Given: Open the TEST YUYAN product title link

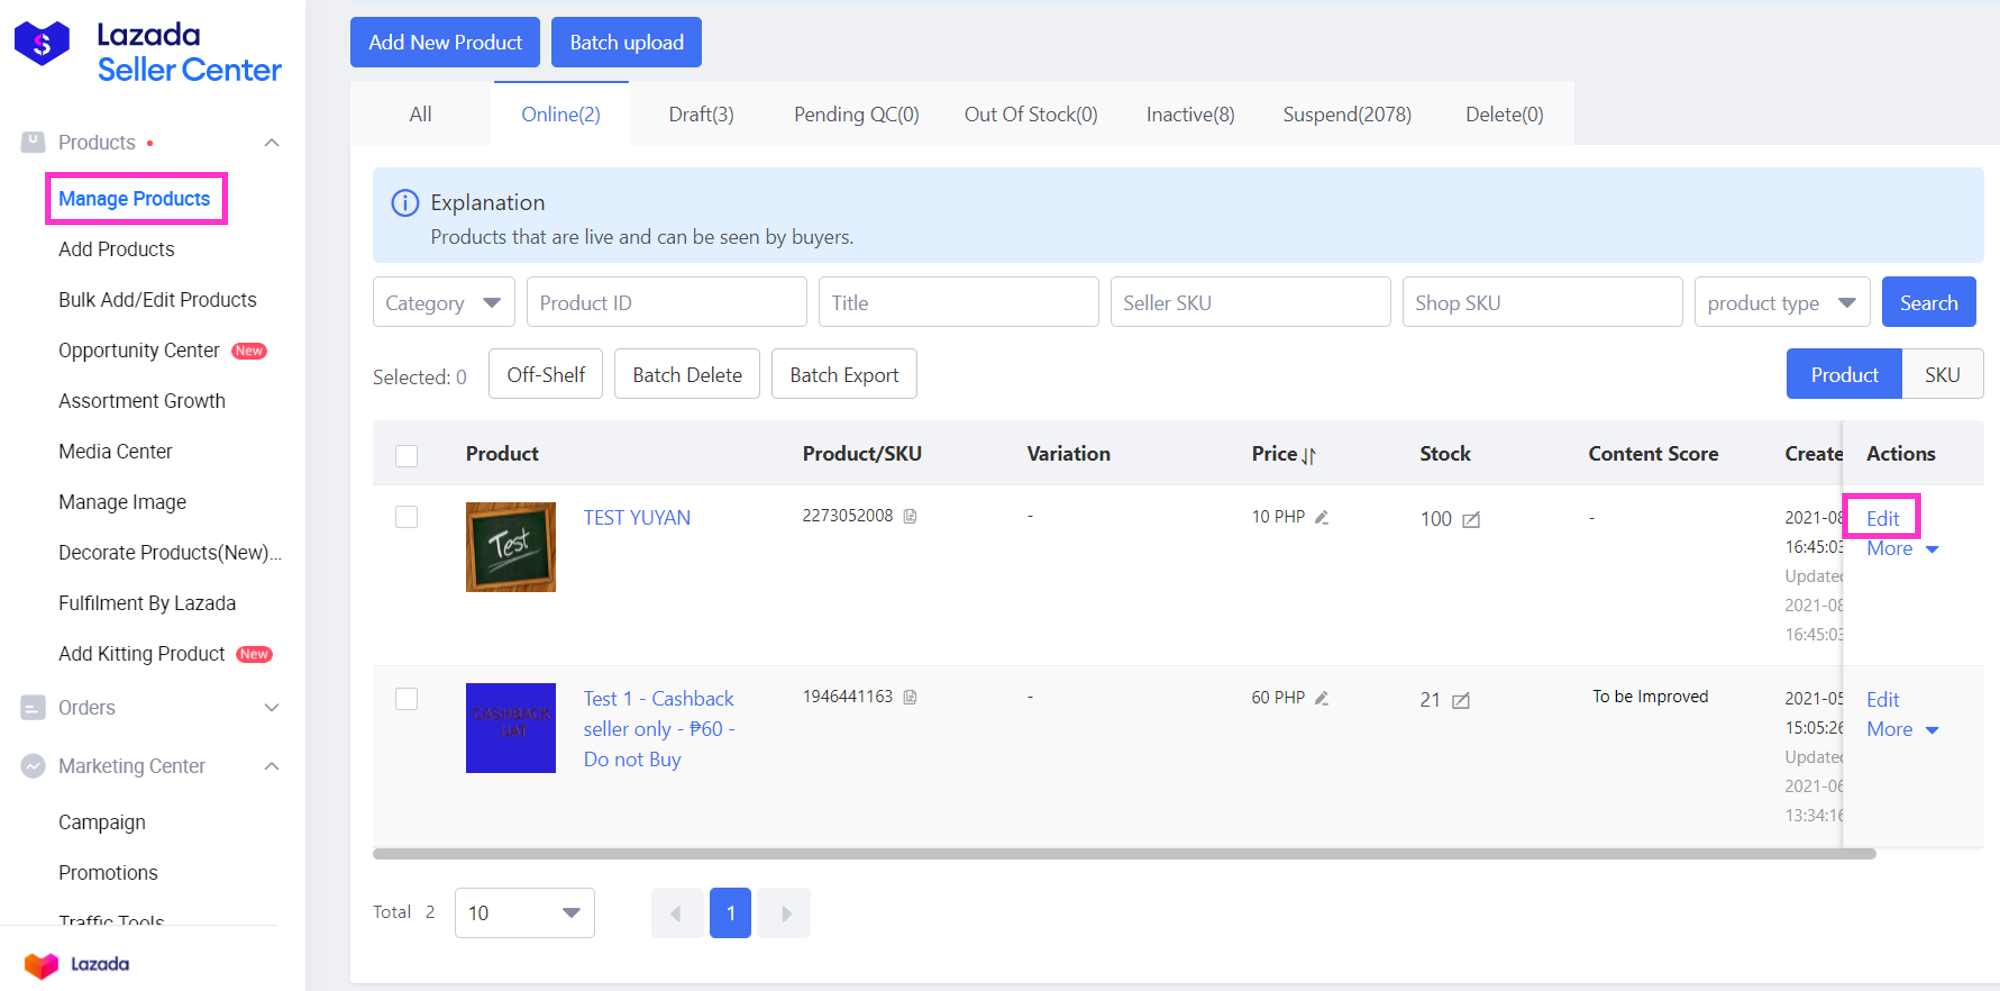Looking at the screenshot, I should [637, 517].
